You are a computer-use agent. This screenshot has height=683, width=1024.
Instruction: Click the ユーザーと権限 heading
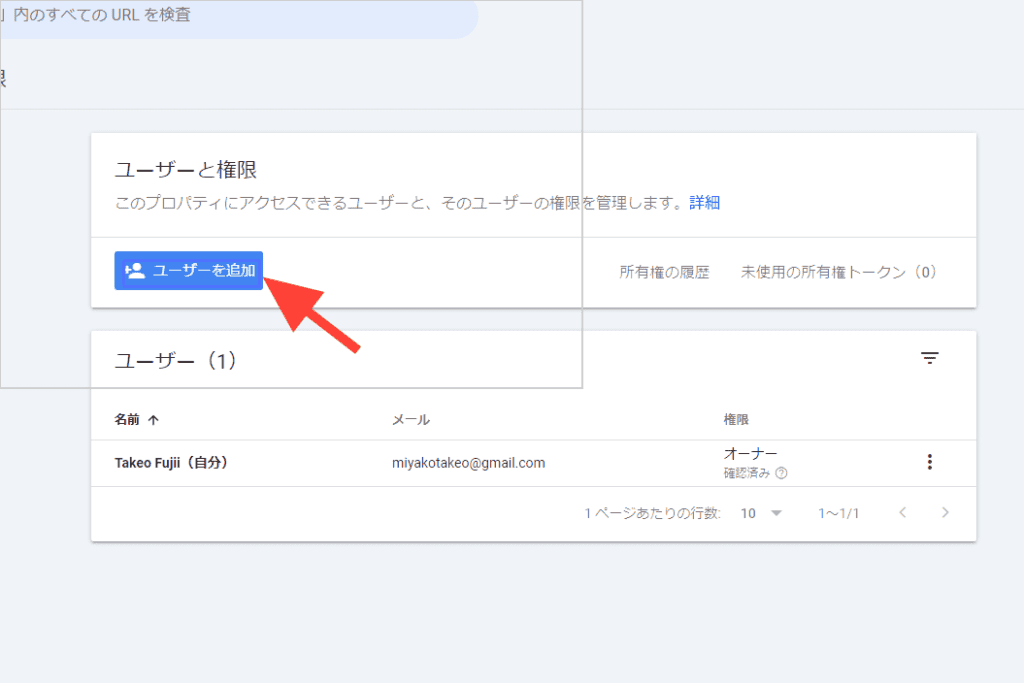[x=185, y=170]
